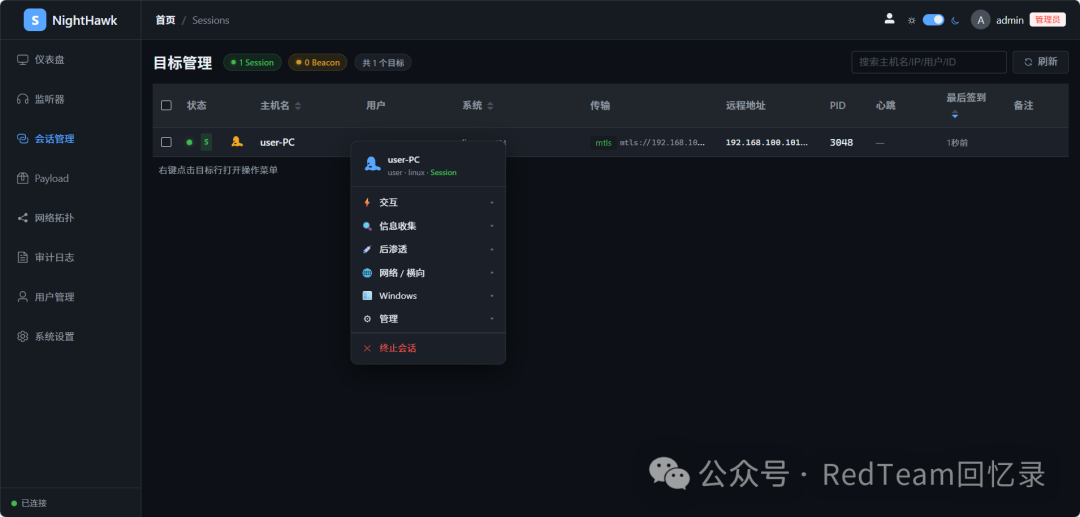Click the globe icon beside 网络 / 横向
1080x517 pixels.
[366, 273]
